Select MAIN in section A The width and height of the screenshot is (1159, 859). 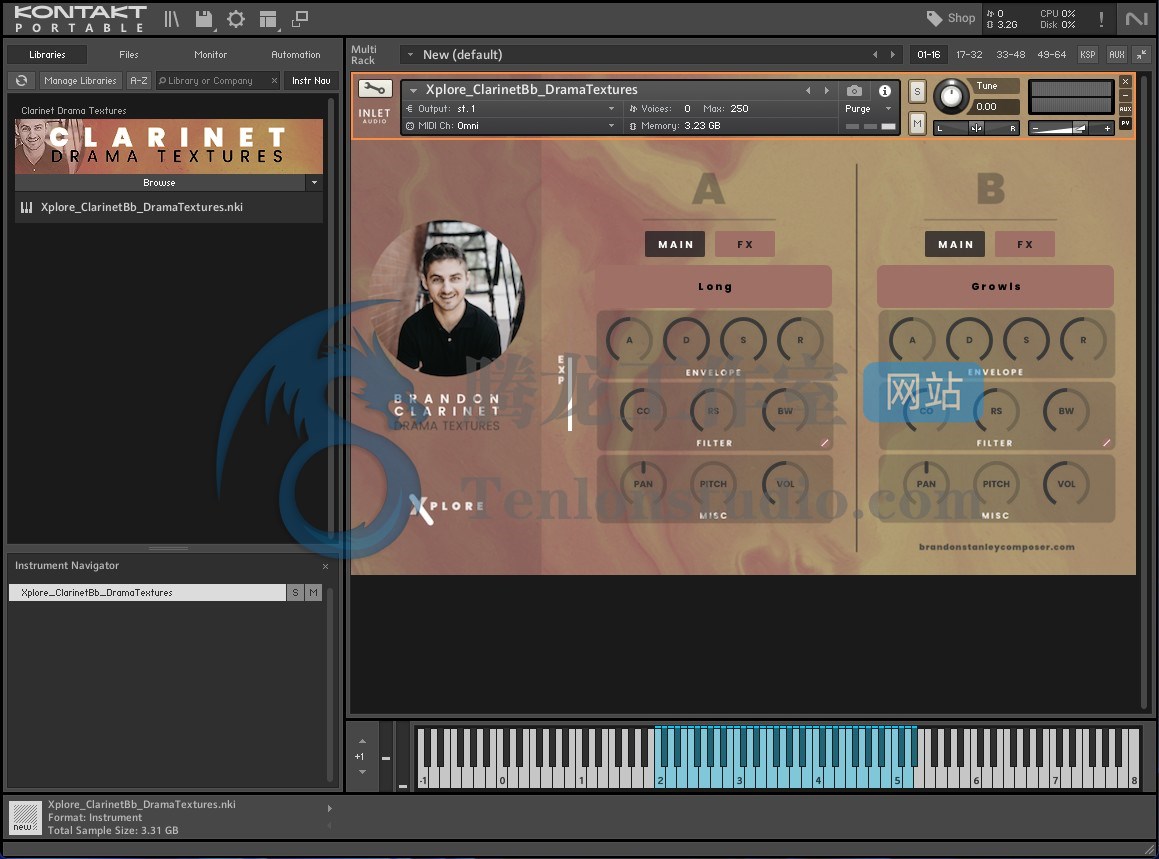pyautogui.click(x=675, y=244)
